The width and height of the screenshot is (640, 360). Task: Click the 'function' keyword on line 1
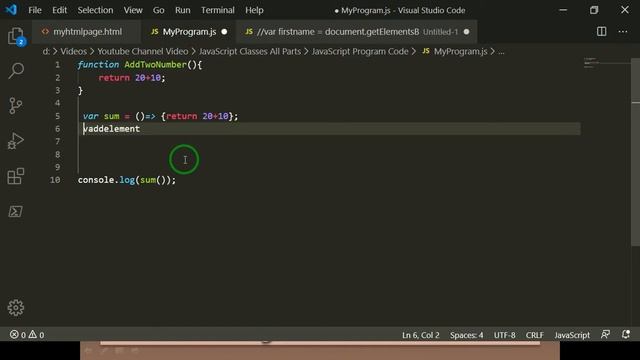pyautogui.click(x=98, y=65)
